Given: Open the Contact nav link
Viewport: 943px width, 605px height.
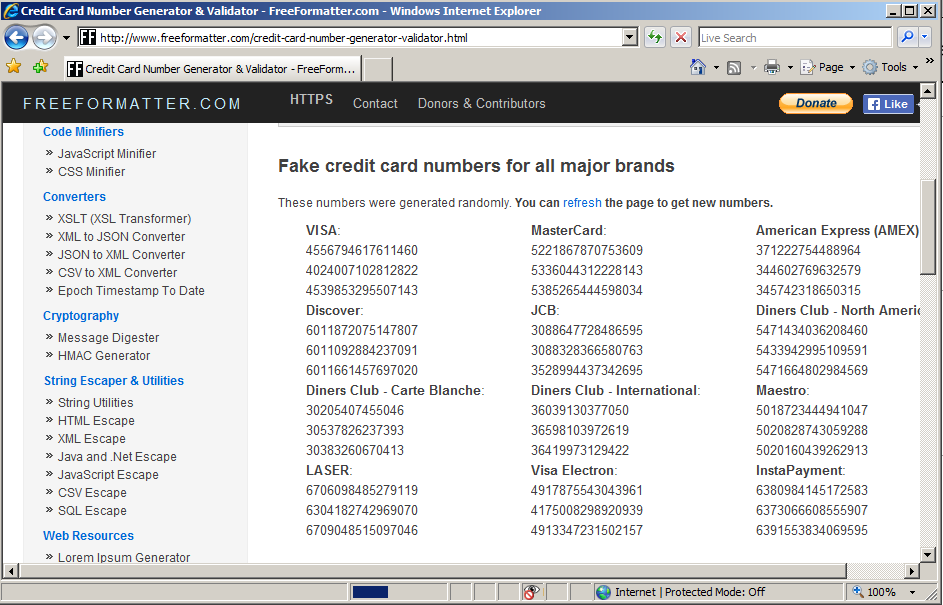Looking at the screenshot, I should 375,103.
